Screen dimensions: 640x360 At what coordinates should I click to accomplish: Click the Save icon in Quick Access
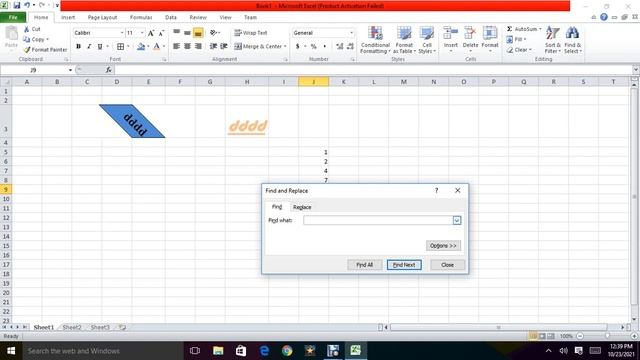coord(17,5)
